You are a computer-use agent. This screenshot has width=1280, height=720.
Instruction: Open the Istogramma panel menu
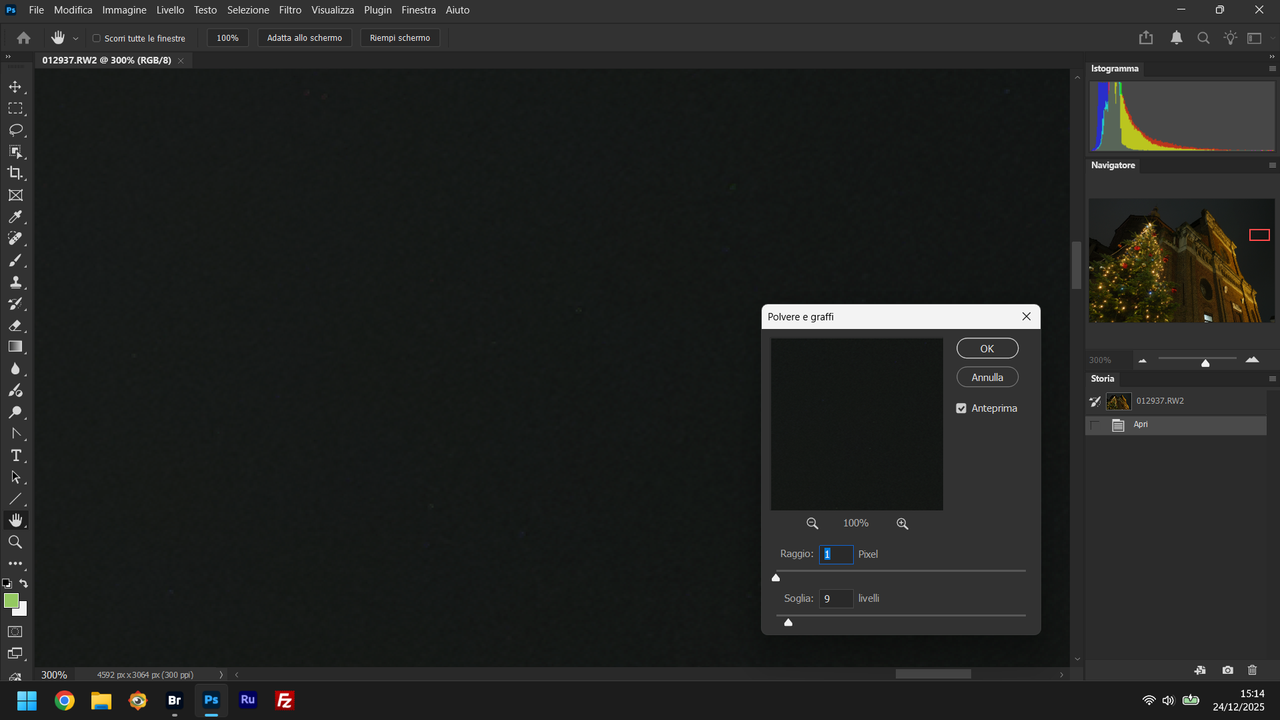pos(1272,69)
